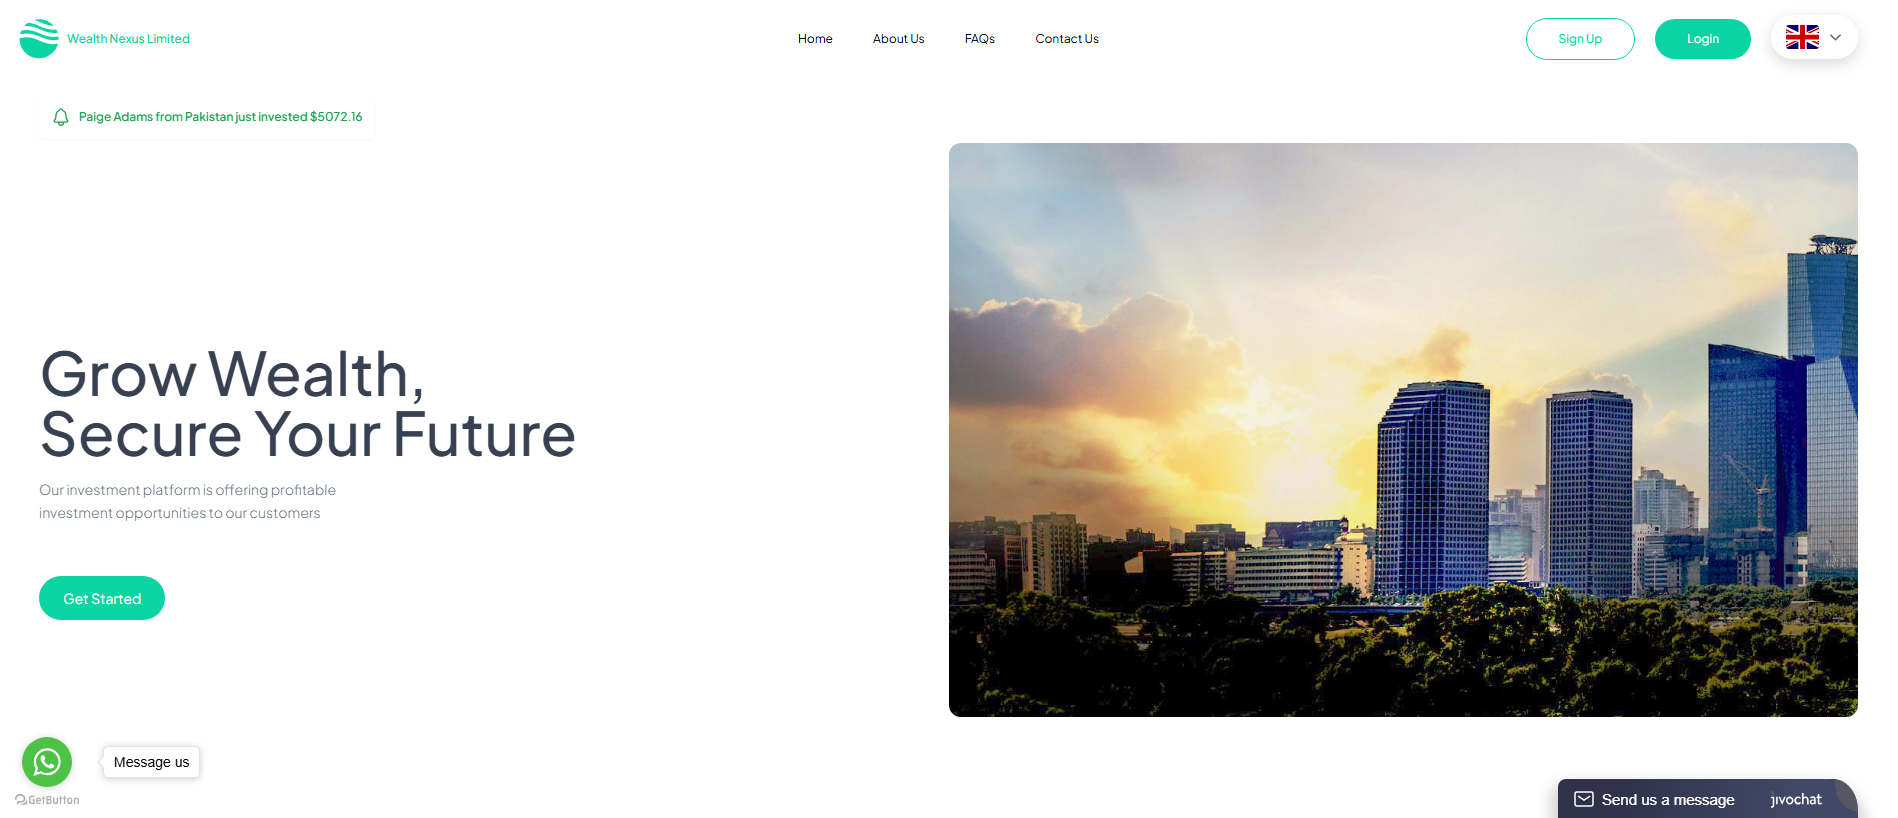1898x818 pixels.
Task: Click the Paige Adams investment notification text
Action: tap(220, 117)
